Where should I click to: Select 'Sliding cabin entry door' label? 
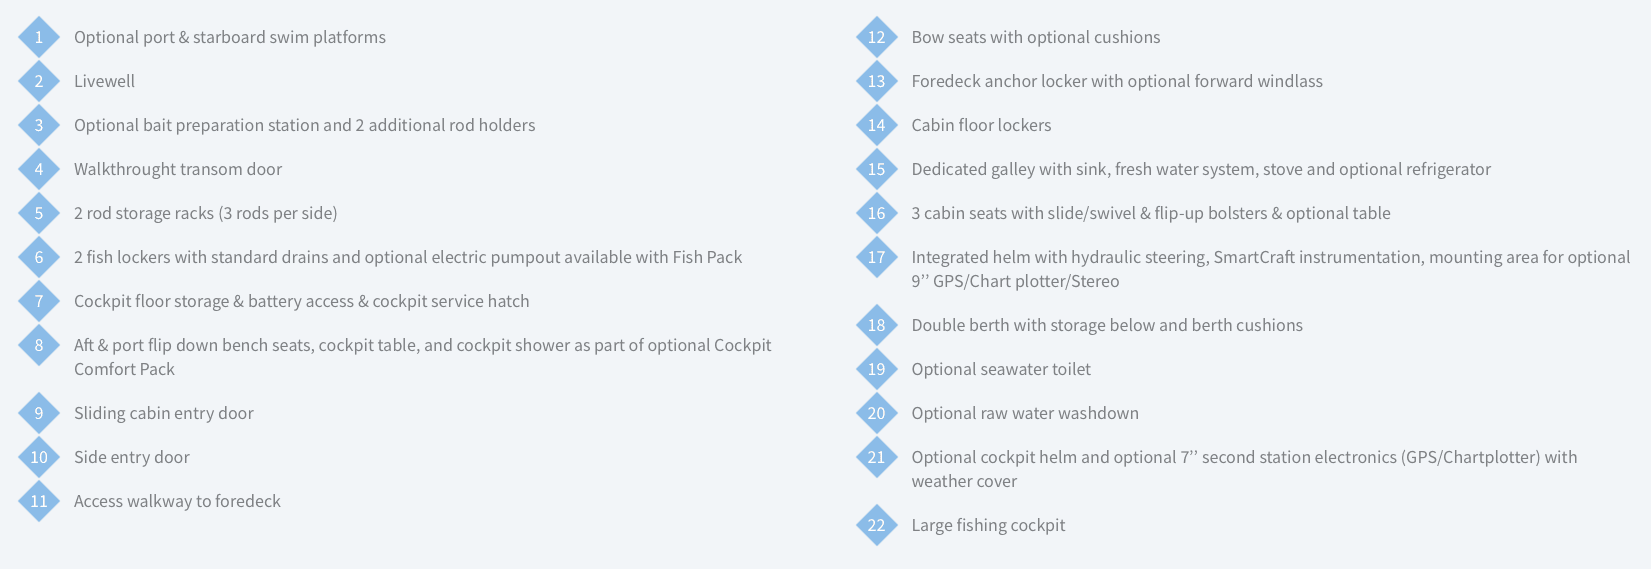coord(164,413)
